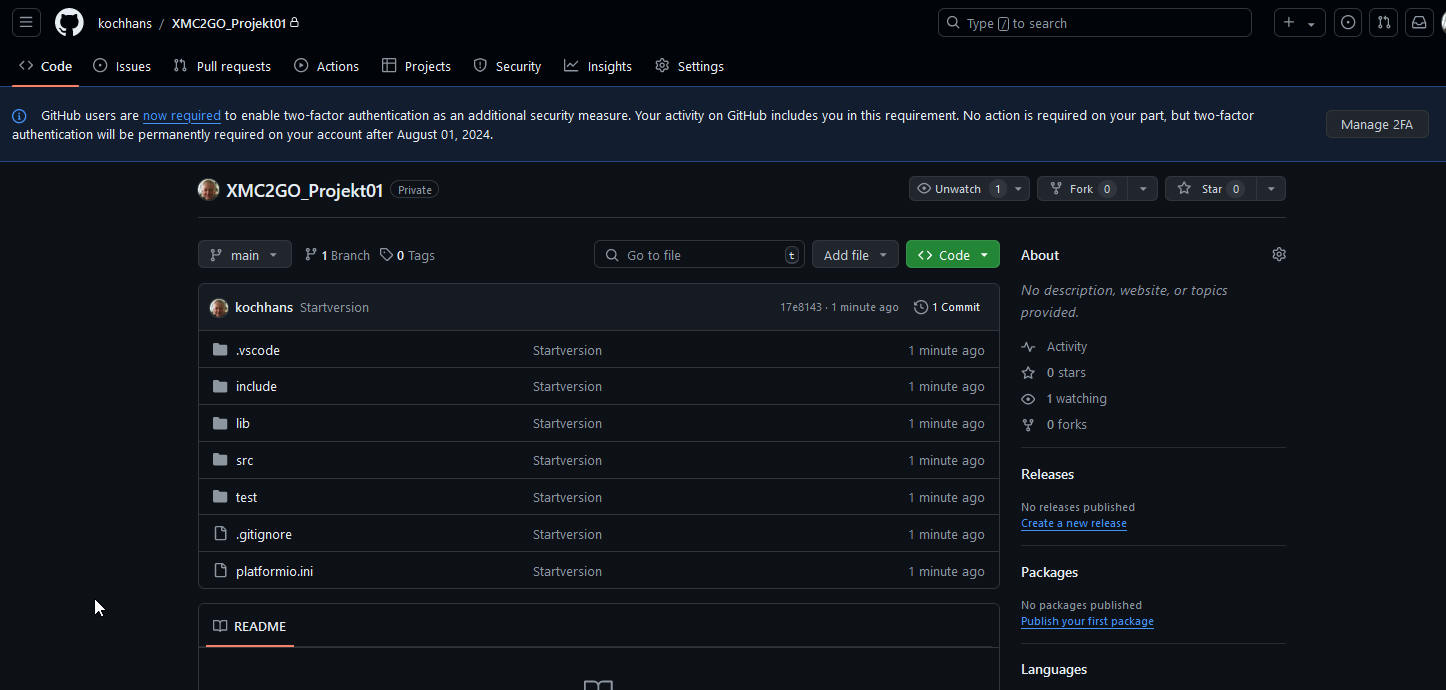The height and width of the screenshot is (690, 1446).
Task: Open the issues icon in header
Action: pyautogui.click(x=1348, y=23)
